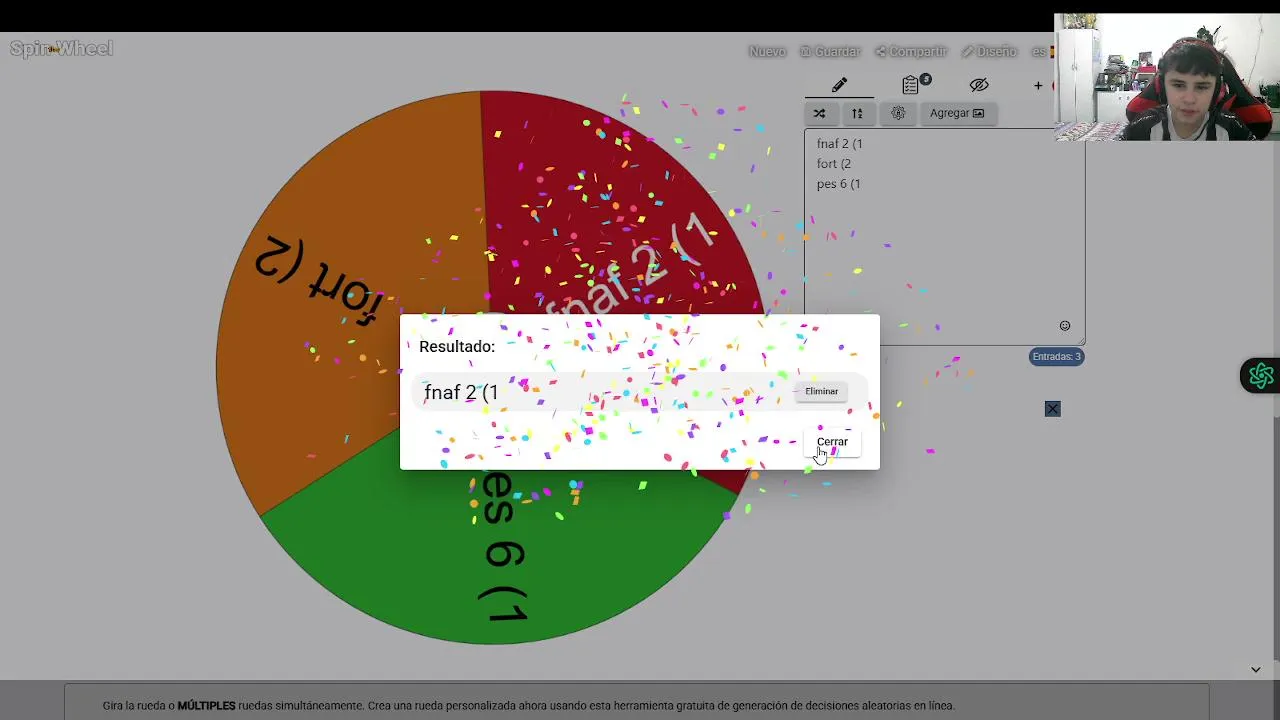
Task: Open the es language selector
Action: click(x=1041, y=51)
